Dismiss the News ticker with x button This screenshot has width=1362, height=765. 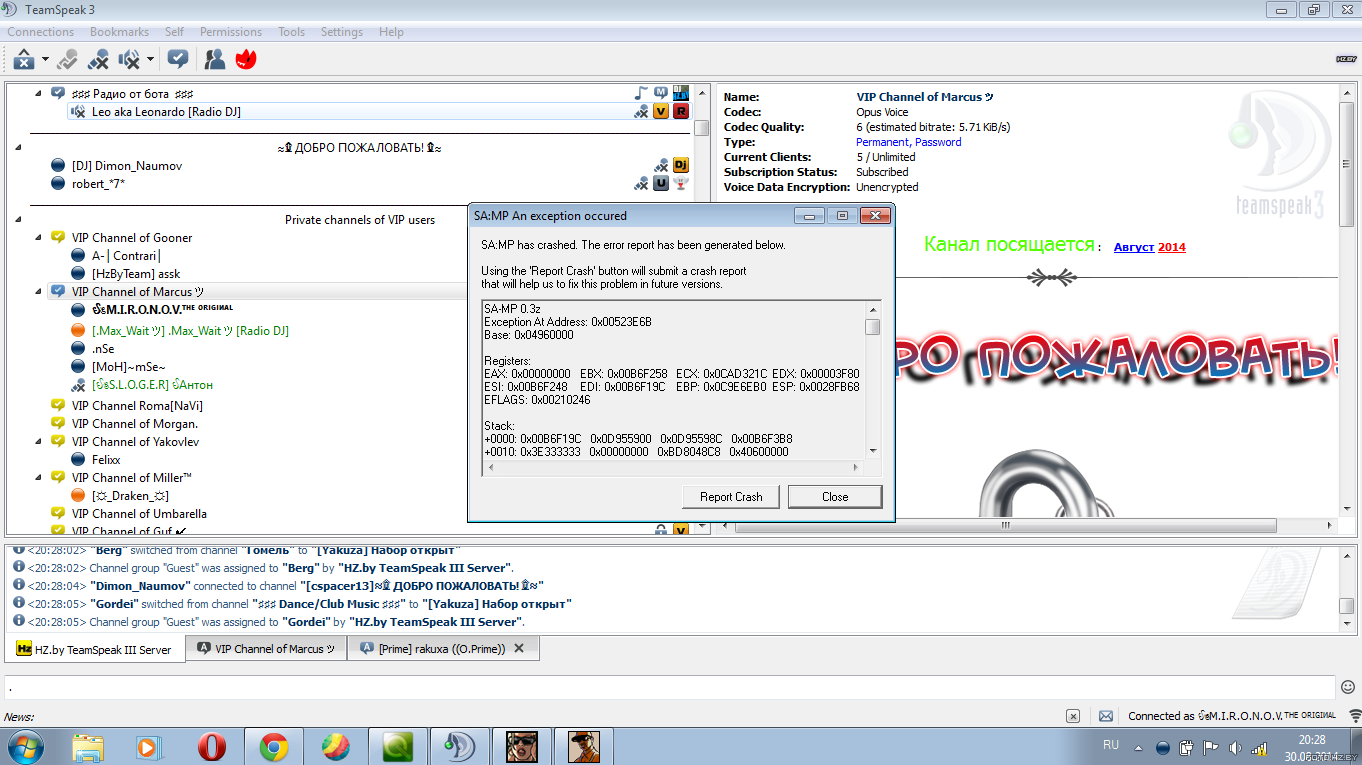click(x=1073, y=716)
